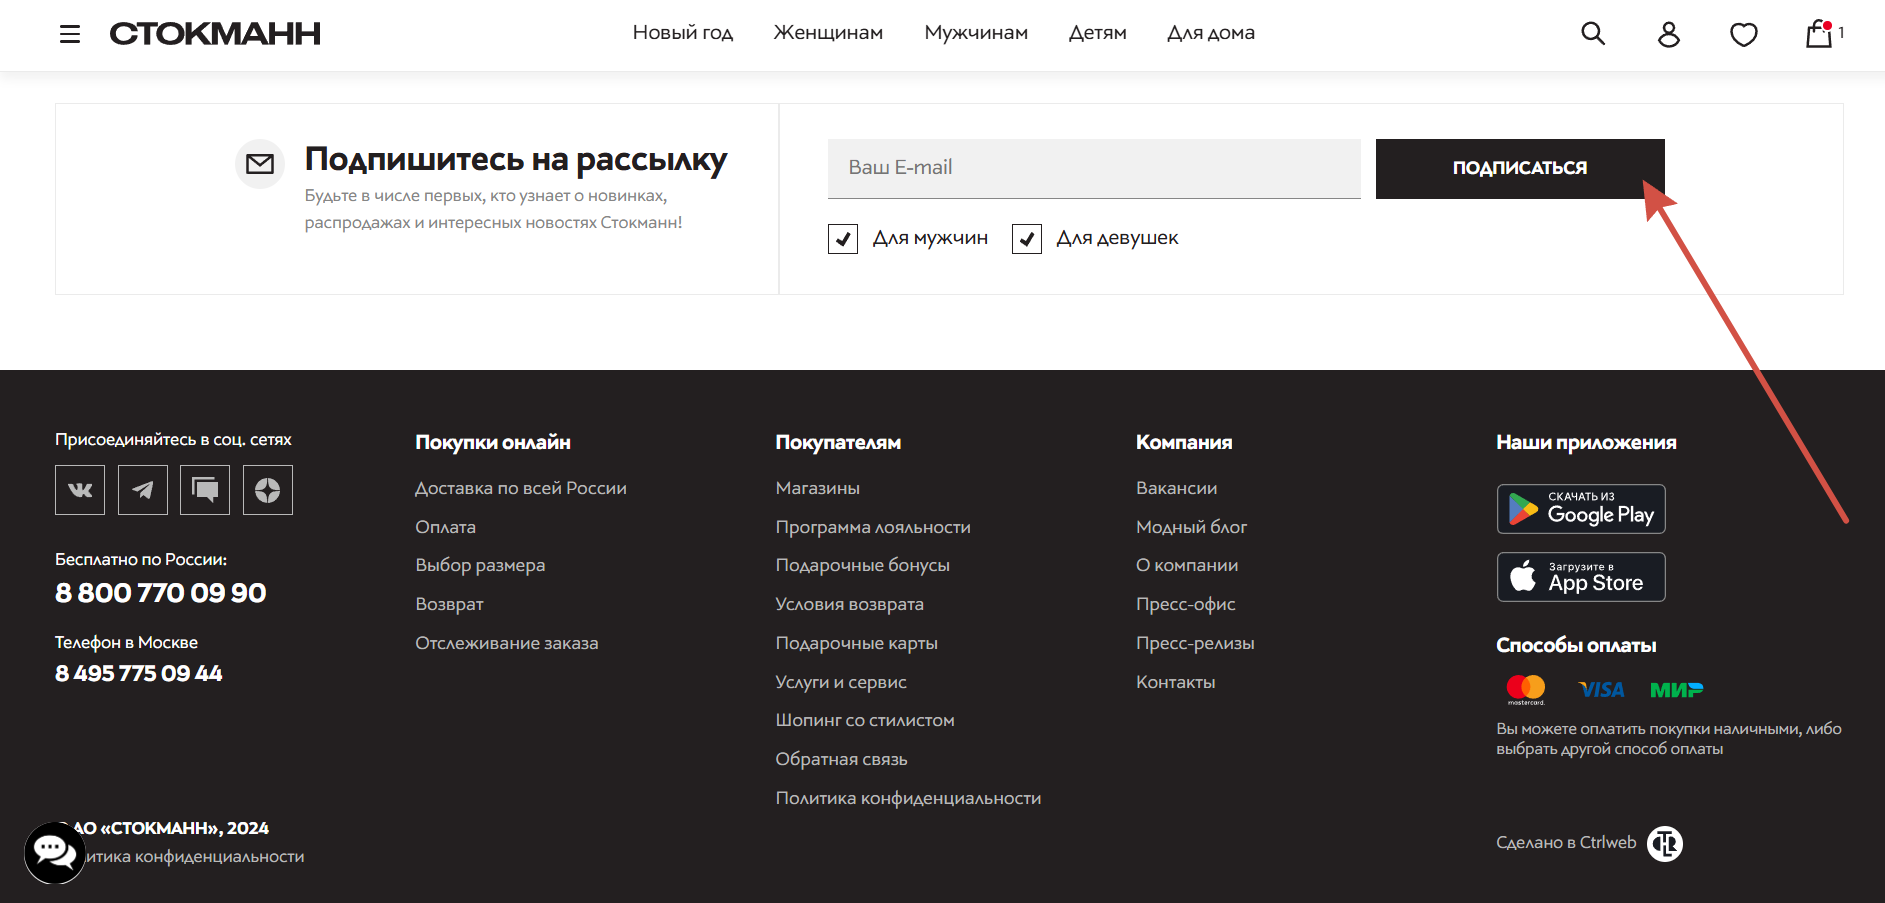1885x903 pixels.
Task: Open the user account icon
Action: [1668, 34]
